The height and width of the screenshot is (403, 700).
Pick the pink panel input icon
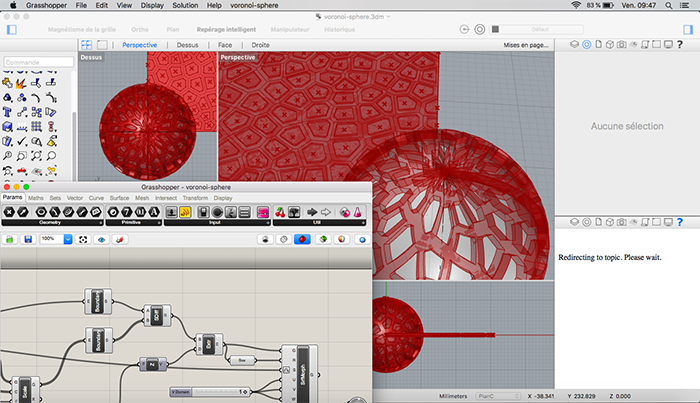pyautogui.click(x=263, y=212)
